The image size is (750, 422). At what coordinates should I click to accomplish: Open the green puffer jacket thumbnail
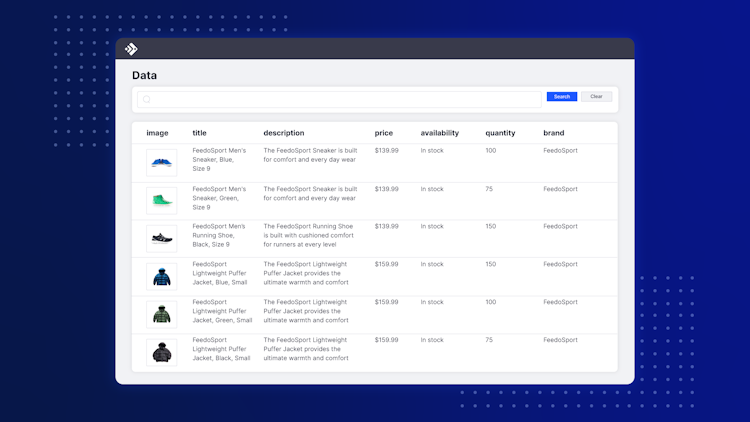[162, 314]
